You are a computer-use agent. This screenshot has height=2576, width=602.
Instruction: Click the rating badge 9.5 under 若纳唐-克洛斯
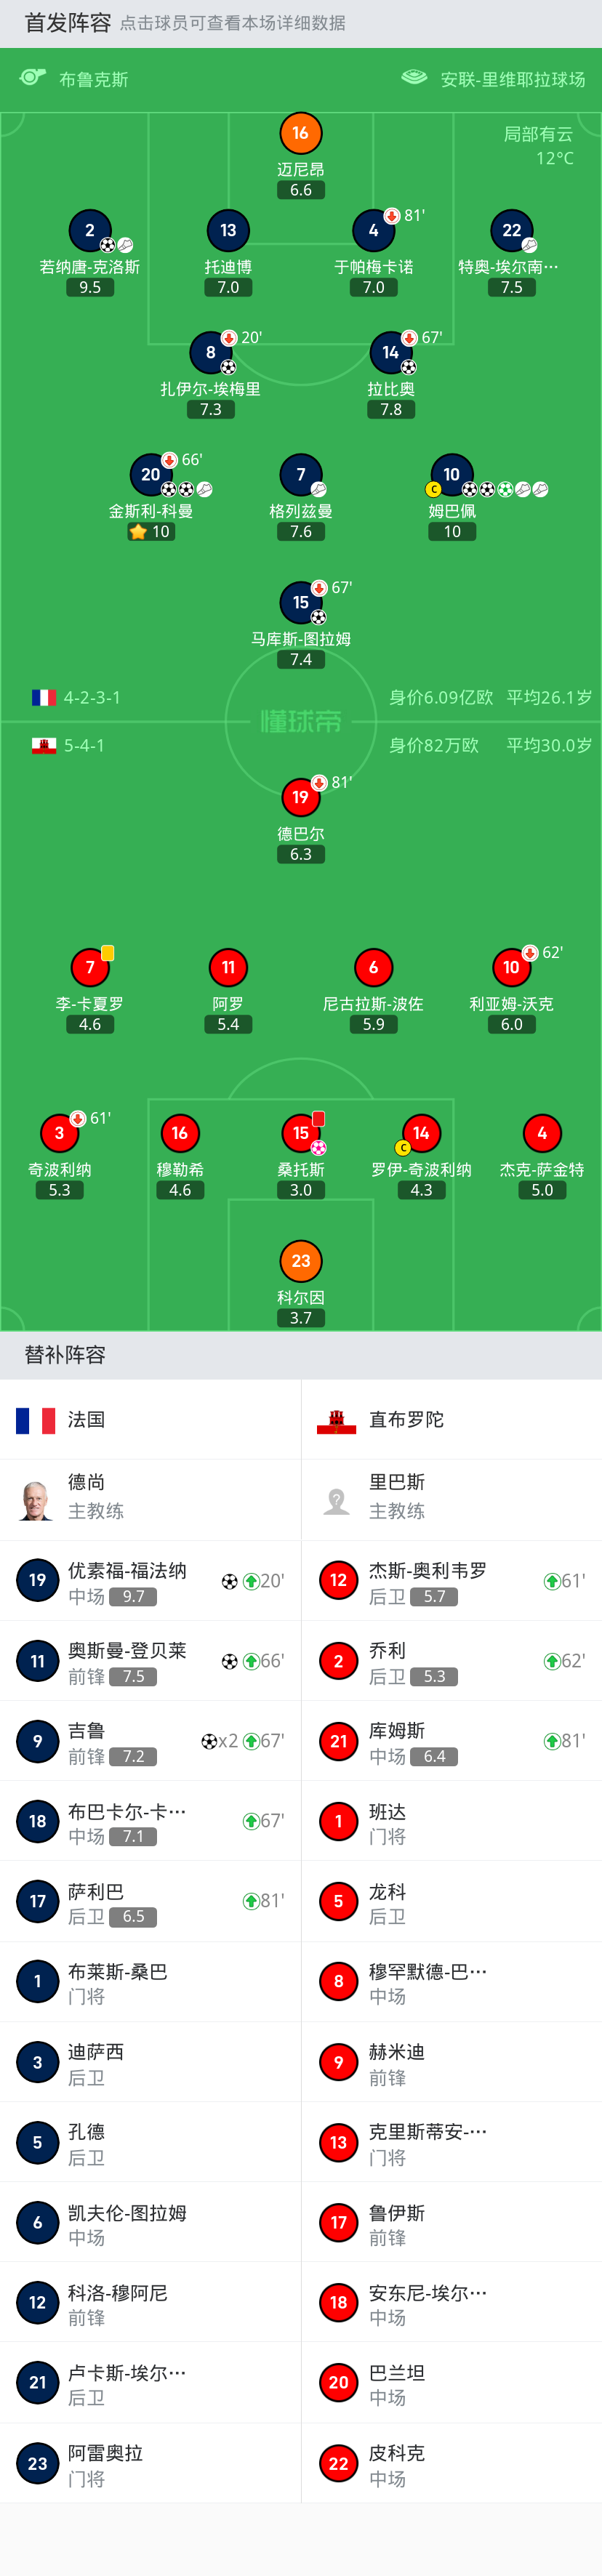[90, 287]
